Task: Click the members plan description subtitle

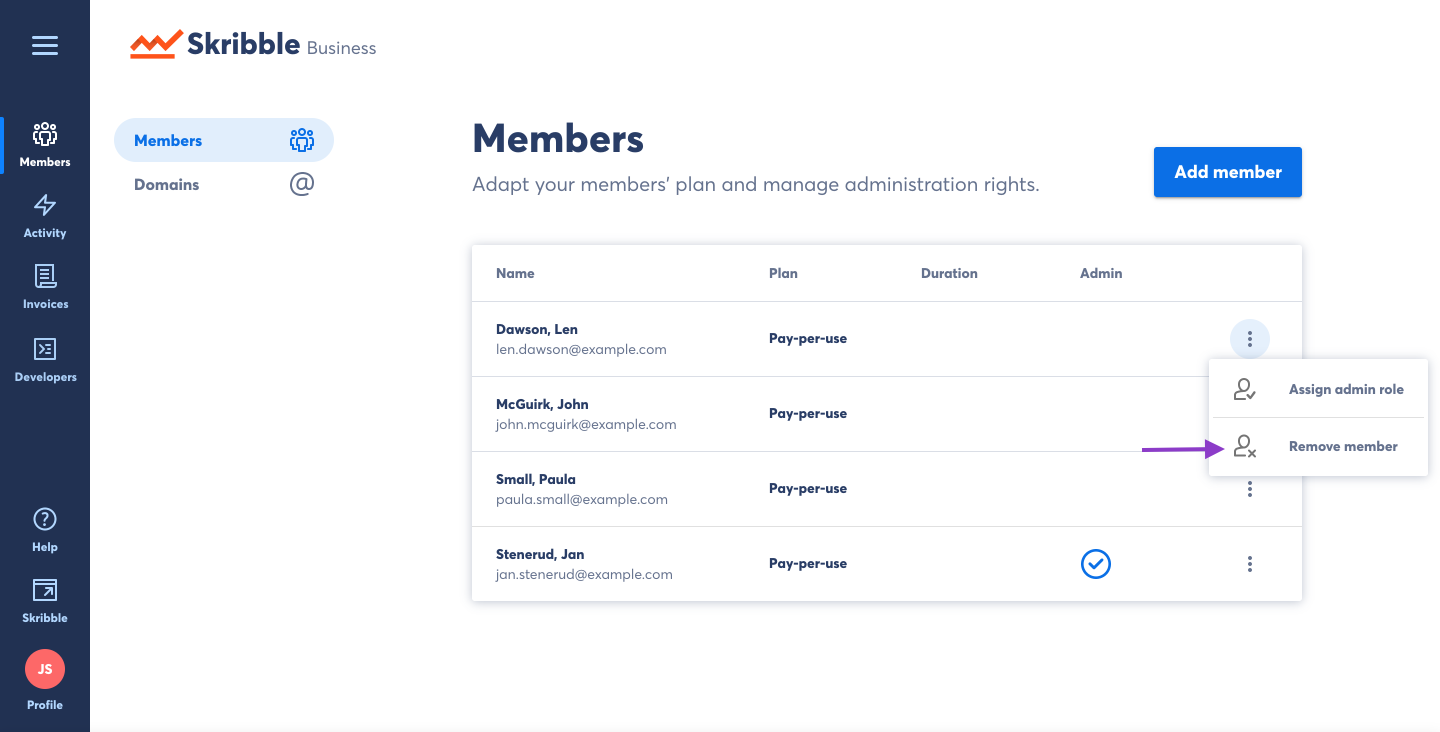Action: (x=756, y=185)
